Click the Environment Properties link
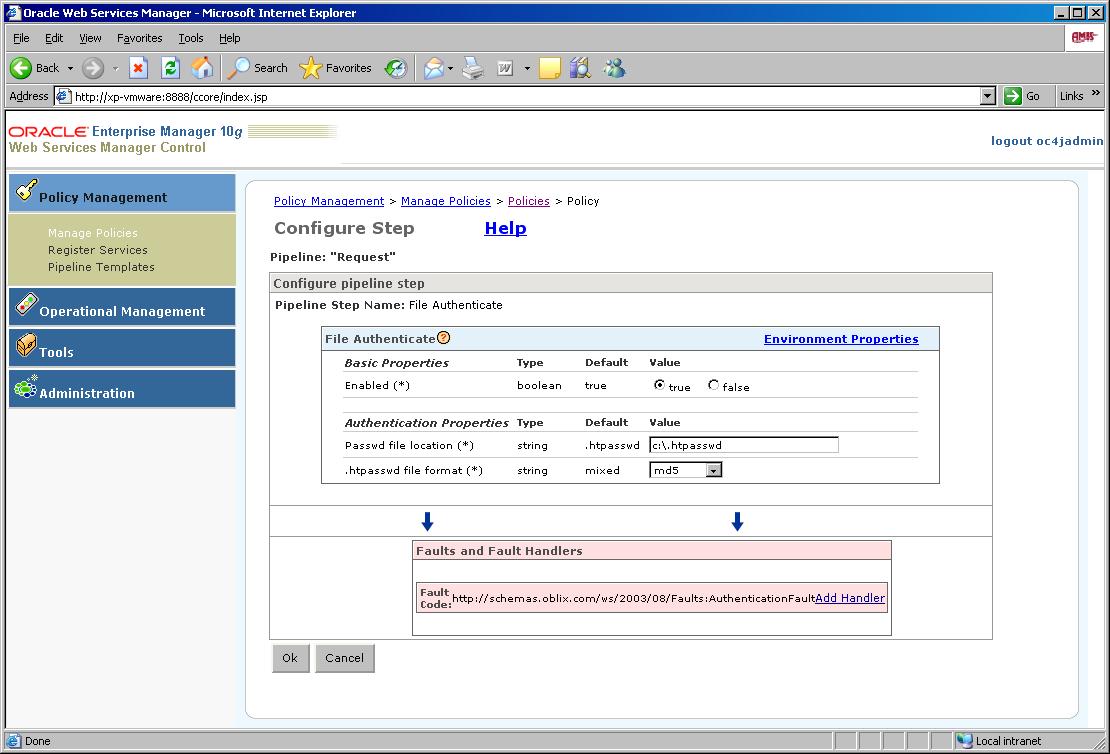1110x754 pixels. point(840,339)
